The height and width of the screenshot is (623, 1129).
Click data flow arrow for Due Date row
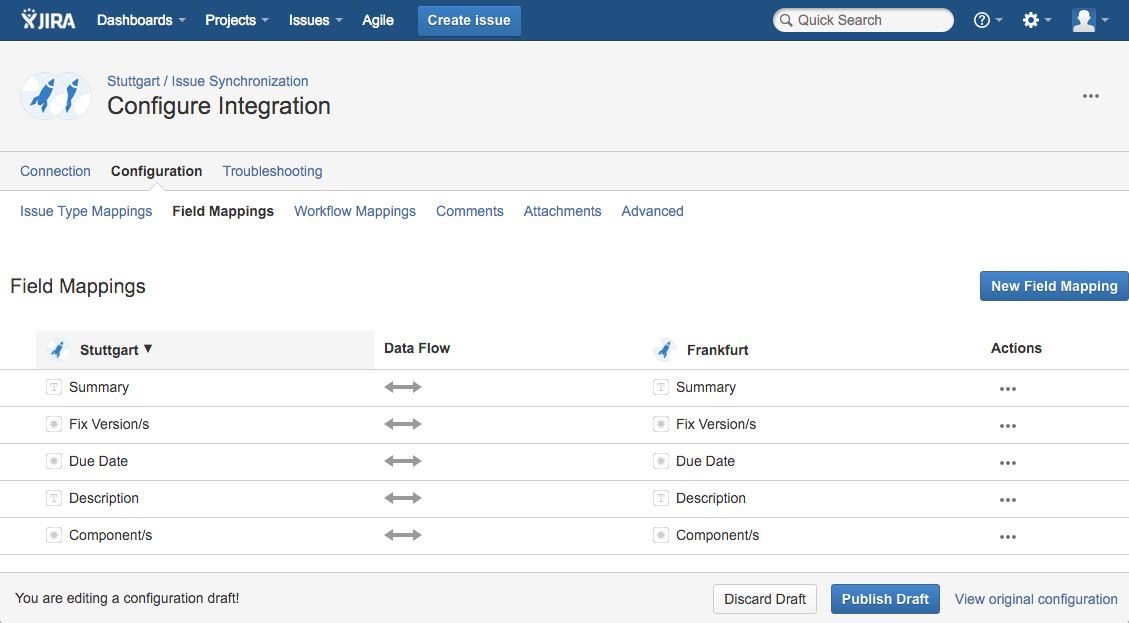(402, 461)
